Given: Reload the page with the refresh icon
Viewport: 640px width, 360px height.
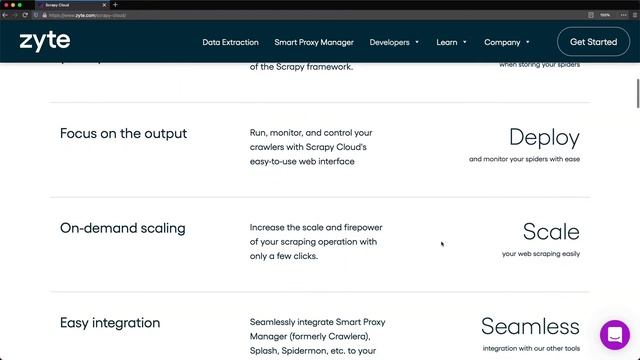Looking at the screenshot, I should (x=25, y=15).
